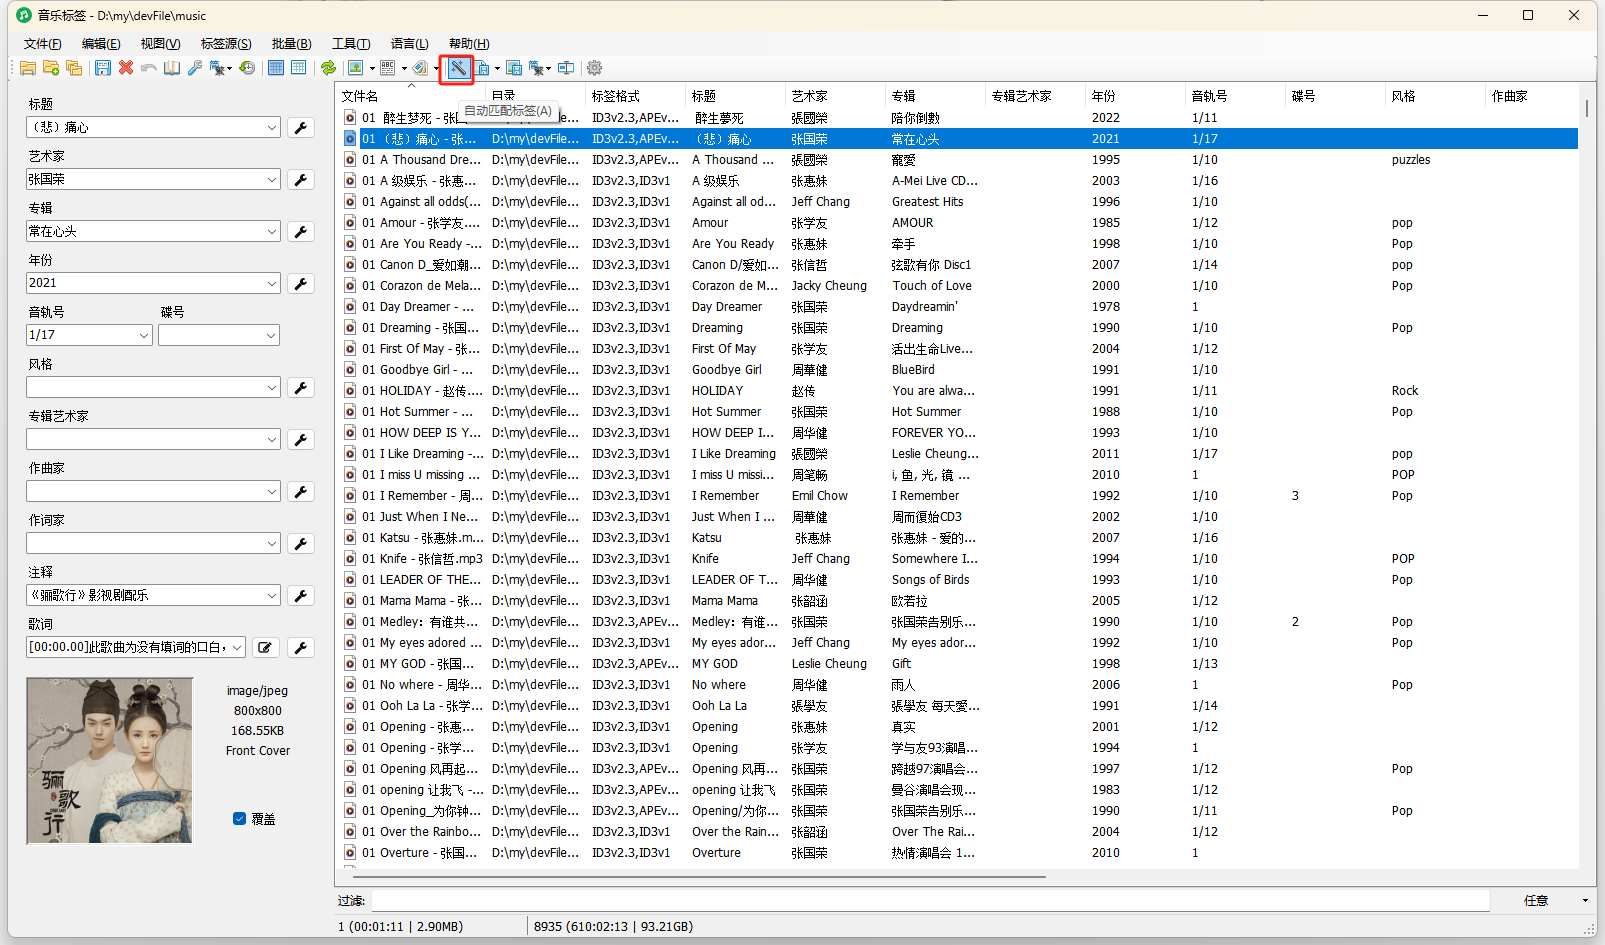Click the album cover thumbnail
Screen dimensions: 1605x945
click(x=109, y=760)
